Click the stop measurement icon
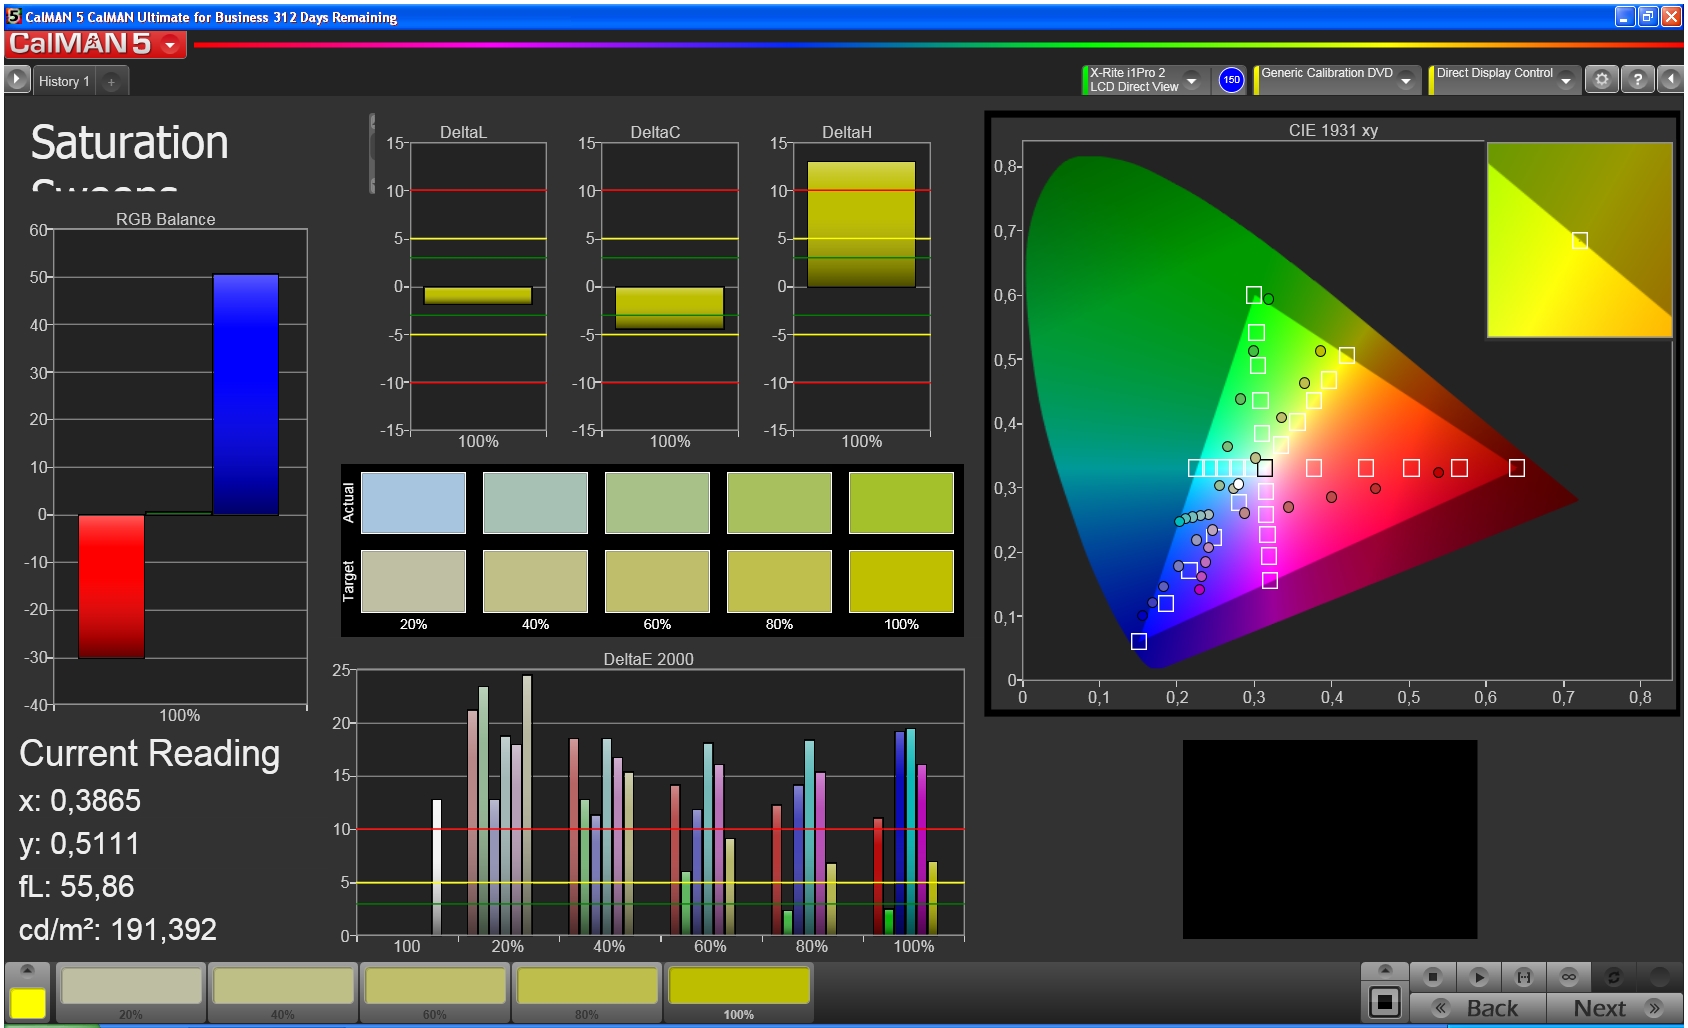The height and width of the screenshot is (1028, 1688). coord(1433,976)
